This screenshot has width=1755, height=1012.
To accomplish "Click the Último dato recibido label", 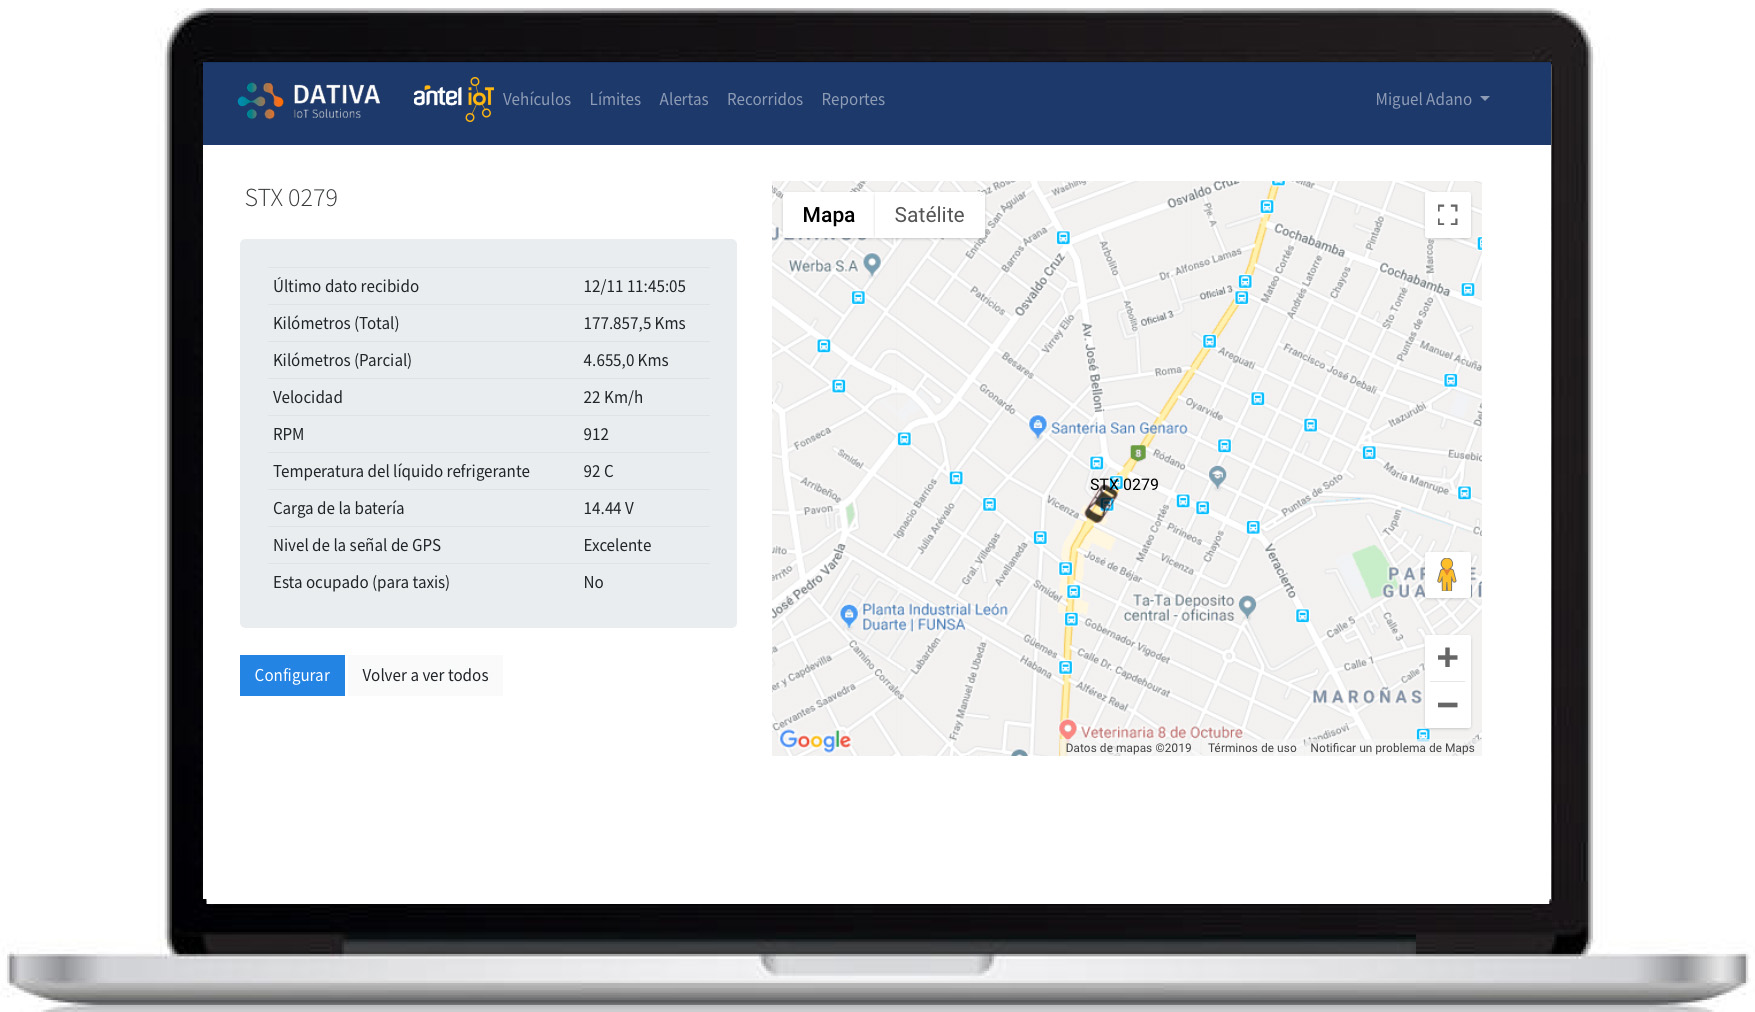I will tap(346, 286).
